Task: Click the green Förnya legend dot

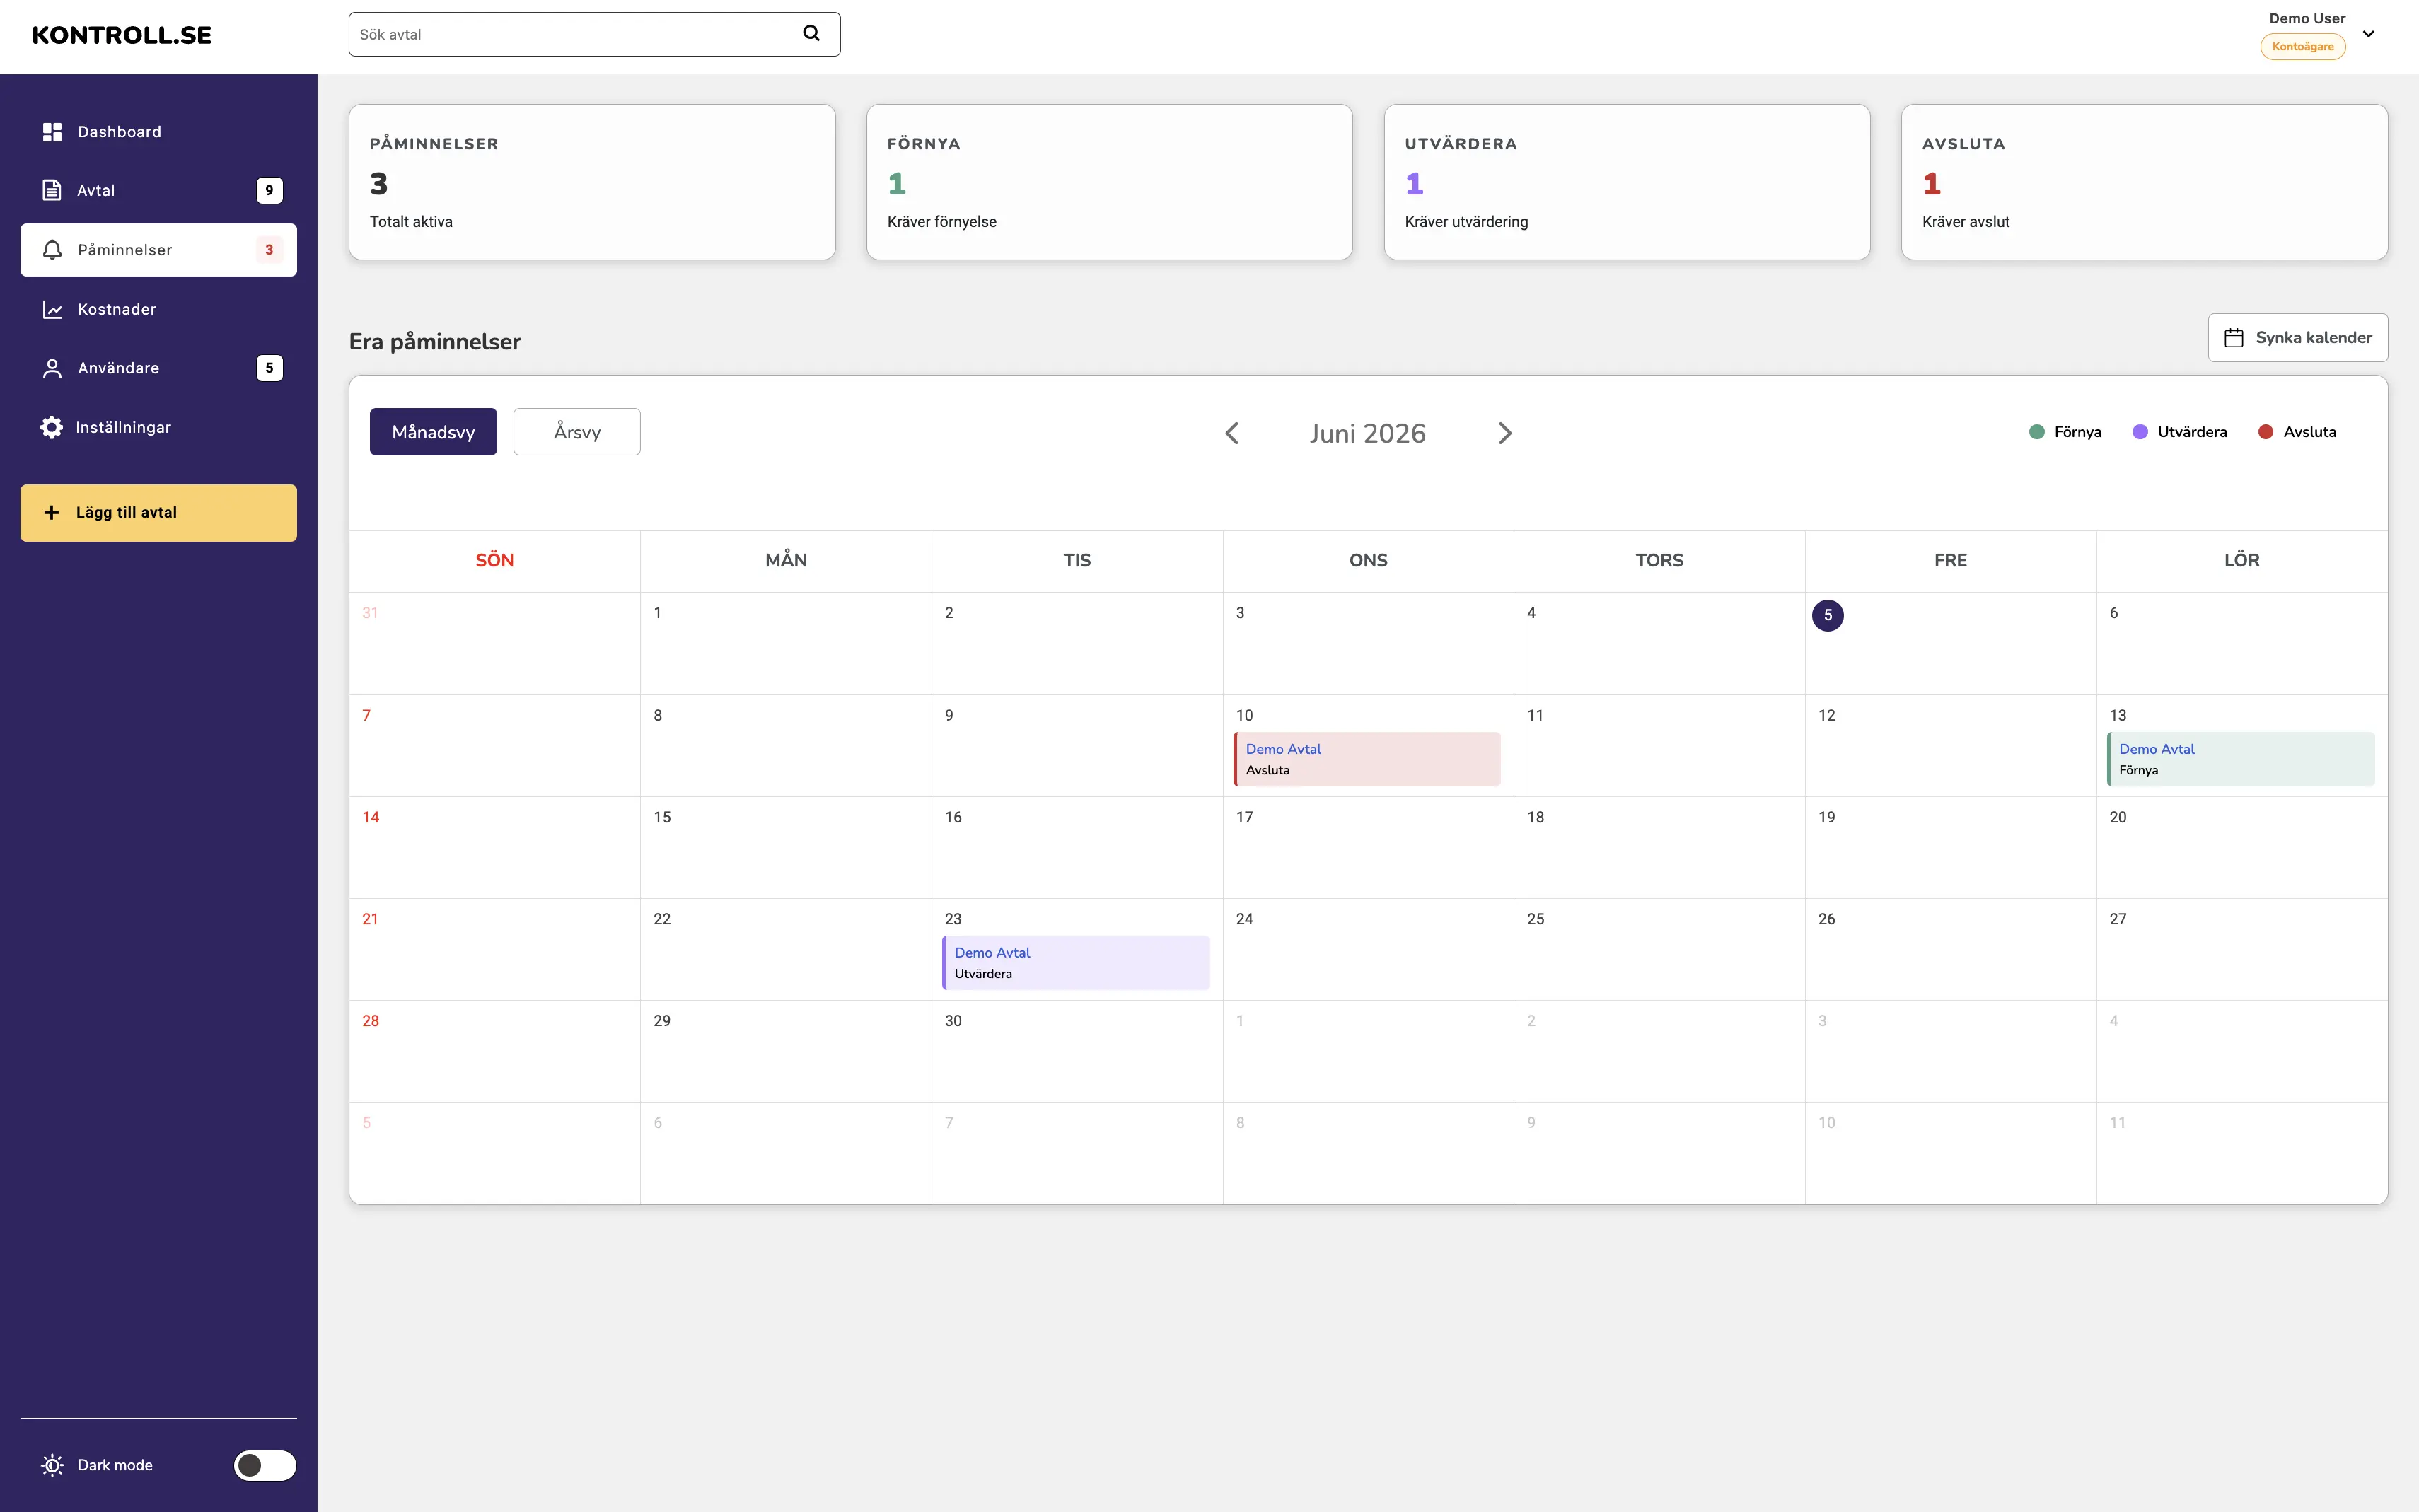Action: 2036,432
